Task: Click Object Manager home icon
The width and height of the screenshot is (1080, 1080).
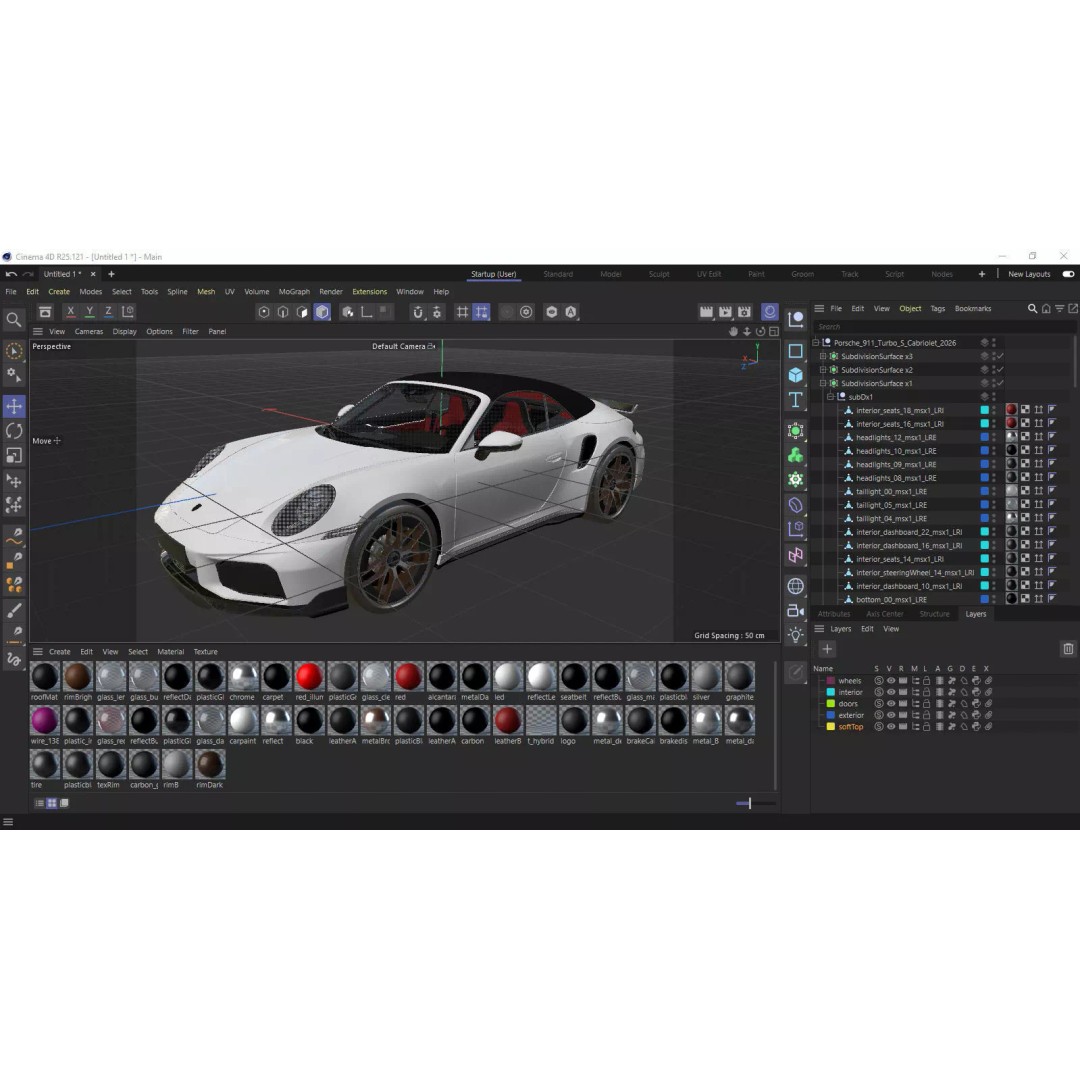Action: click(x=1046, y=309)
